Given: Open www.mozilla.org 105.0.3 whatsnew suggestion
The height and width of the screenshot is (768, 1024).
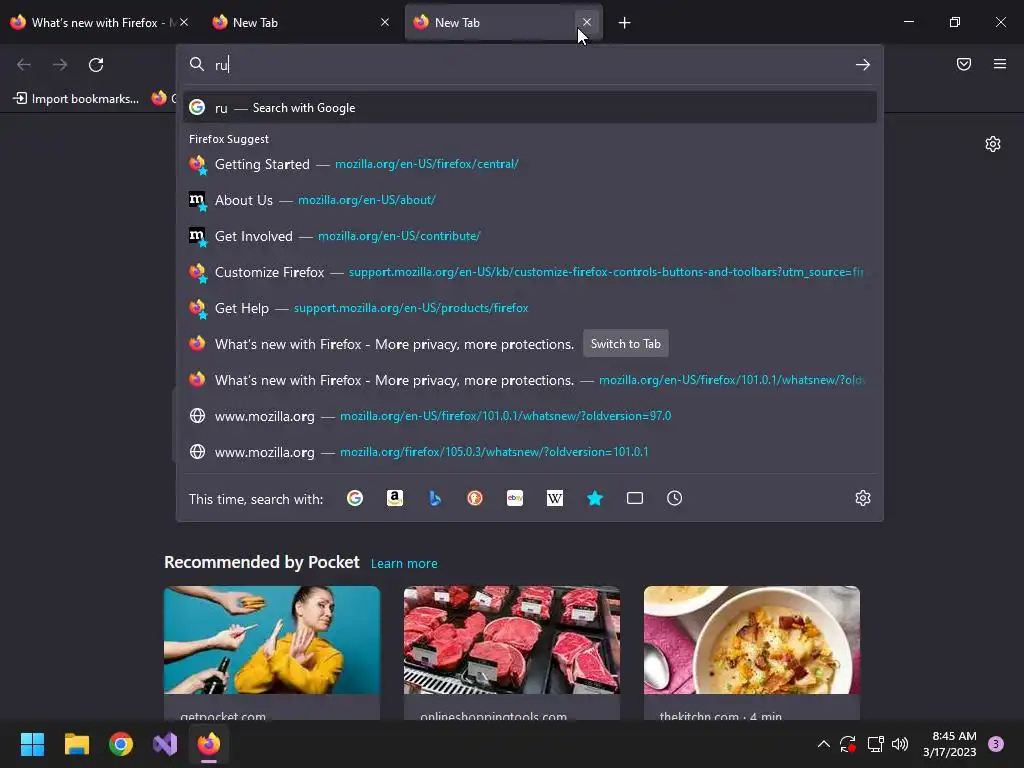Looking at the screenshot, I should click(x=530, y=451).
